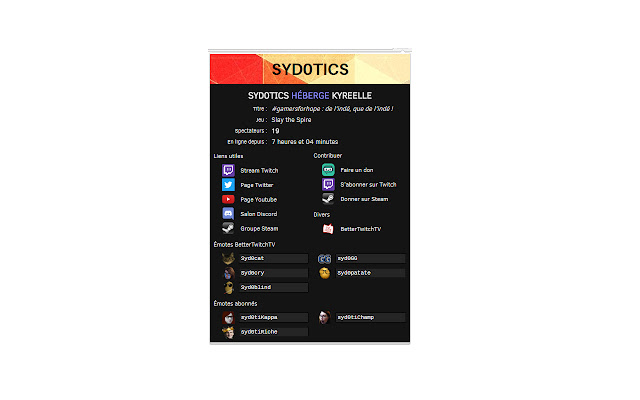Click the BetterTwitchTV logo icon
Image resolution: width=640 pixels, height=400 pixels.
pos(328,229)
